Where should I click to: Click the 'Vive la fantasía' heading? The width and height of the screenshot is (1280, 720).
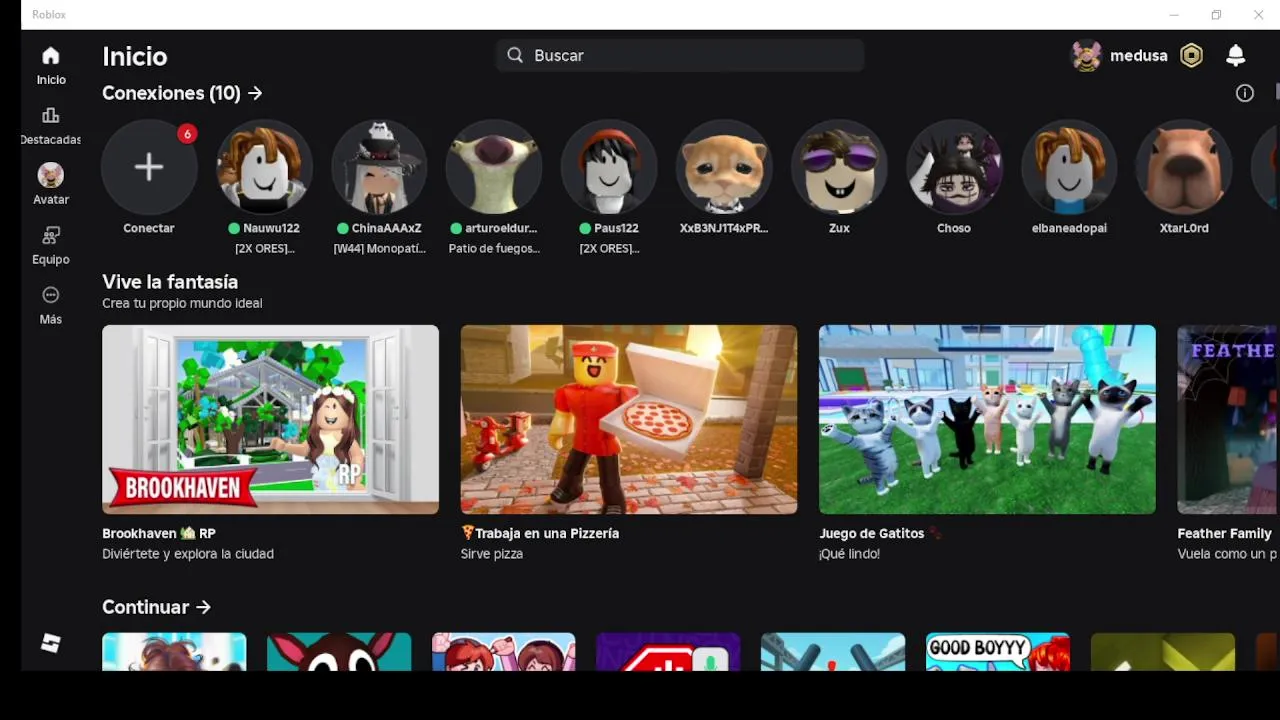tap(170, 282)
